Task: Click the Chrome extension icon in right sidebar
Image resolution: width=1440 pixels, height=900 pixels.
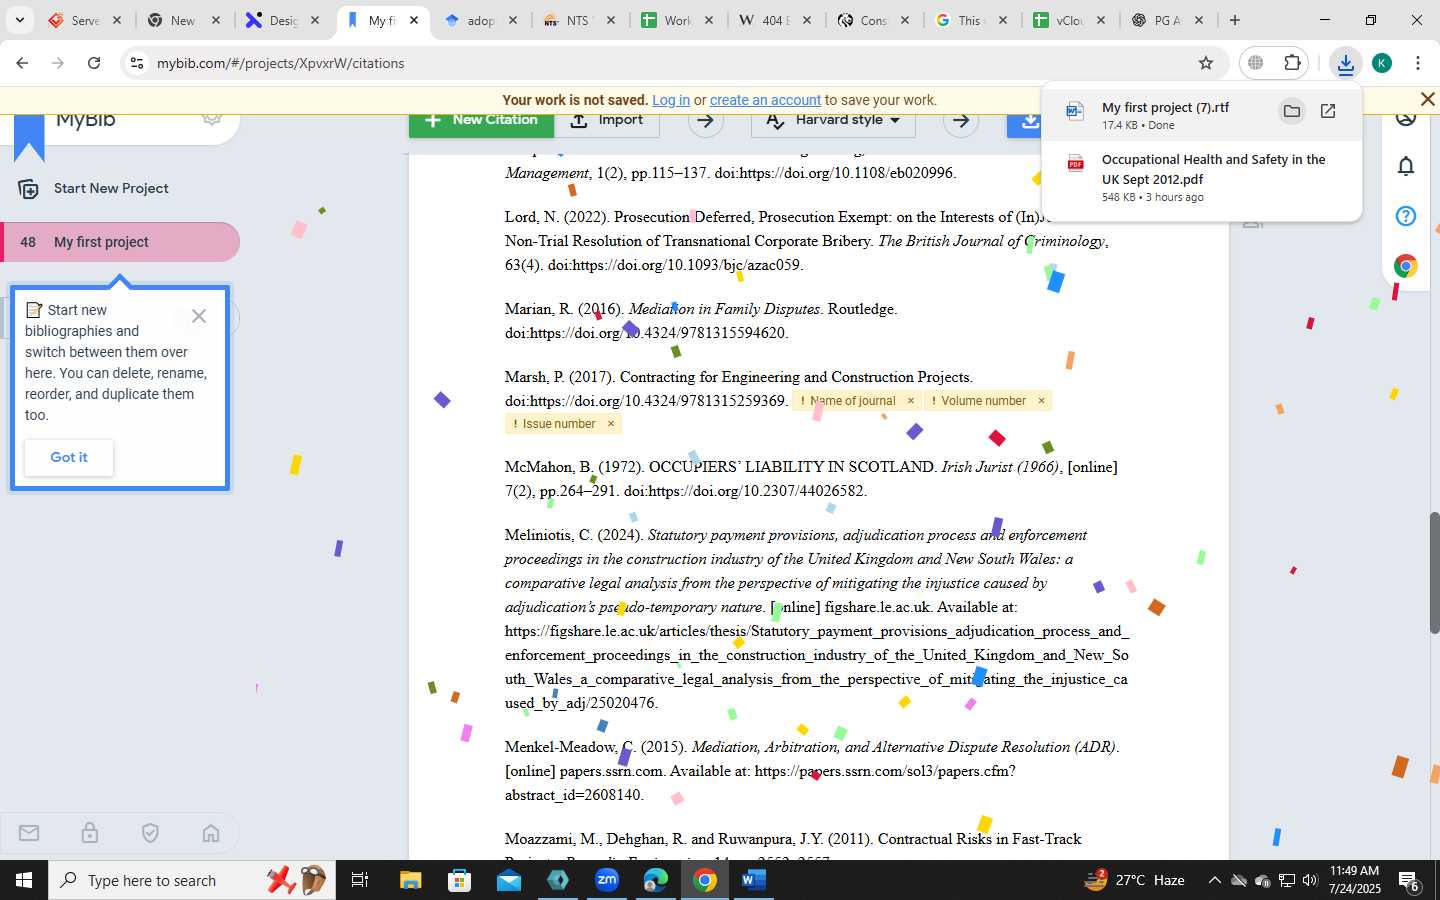Action: point(1406,266)
